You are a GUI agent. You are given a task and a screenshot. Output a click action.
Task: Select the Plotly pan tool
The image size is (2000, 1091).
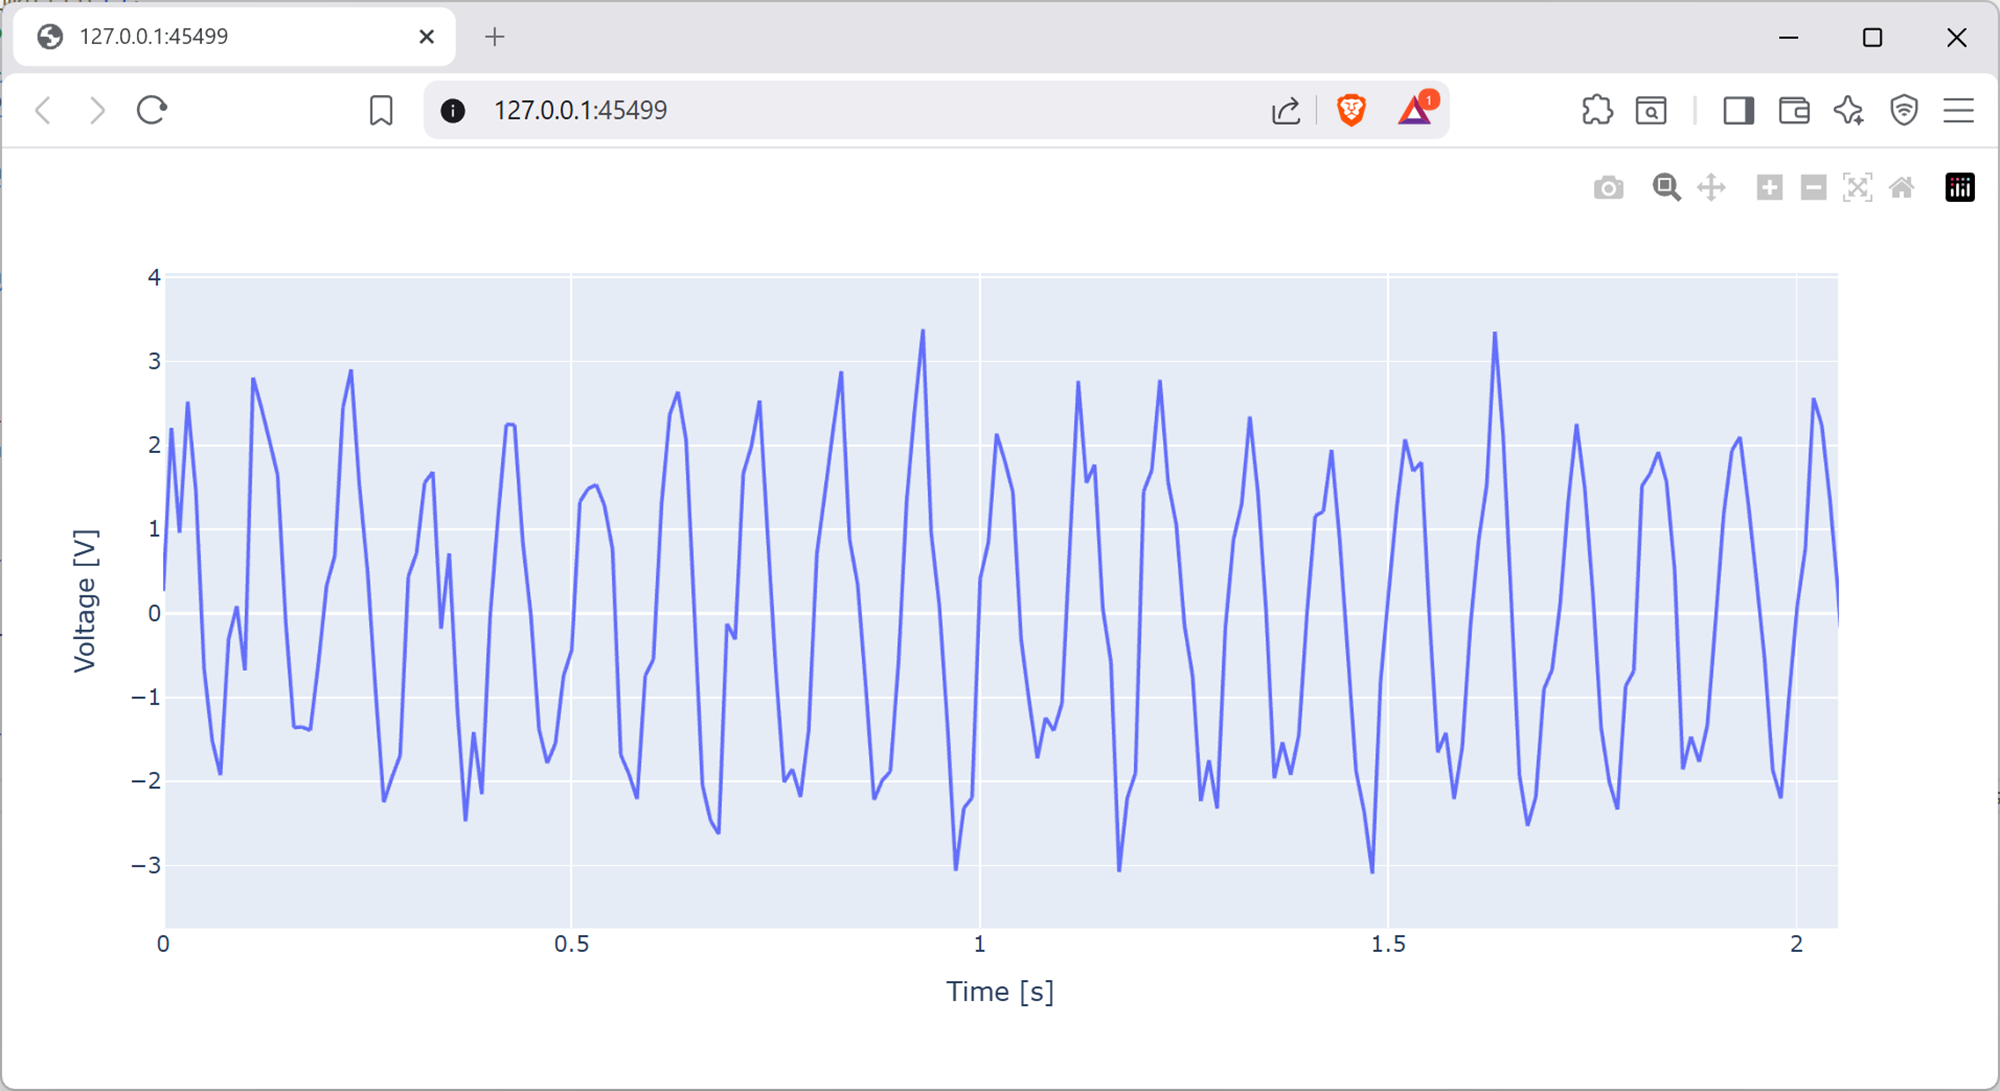click(x=1711, y=188)
